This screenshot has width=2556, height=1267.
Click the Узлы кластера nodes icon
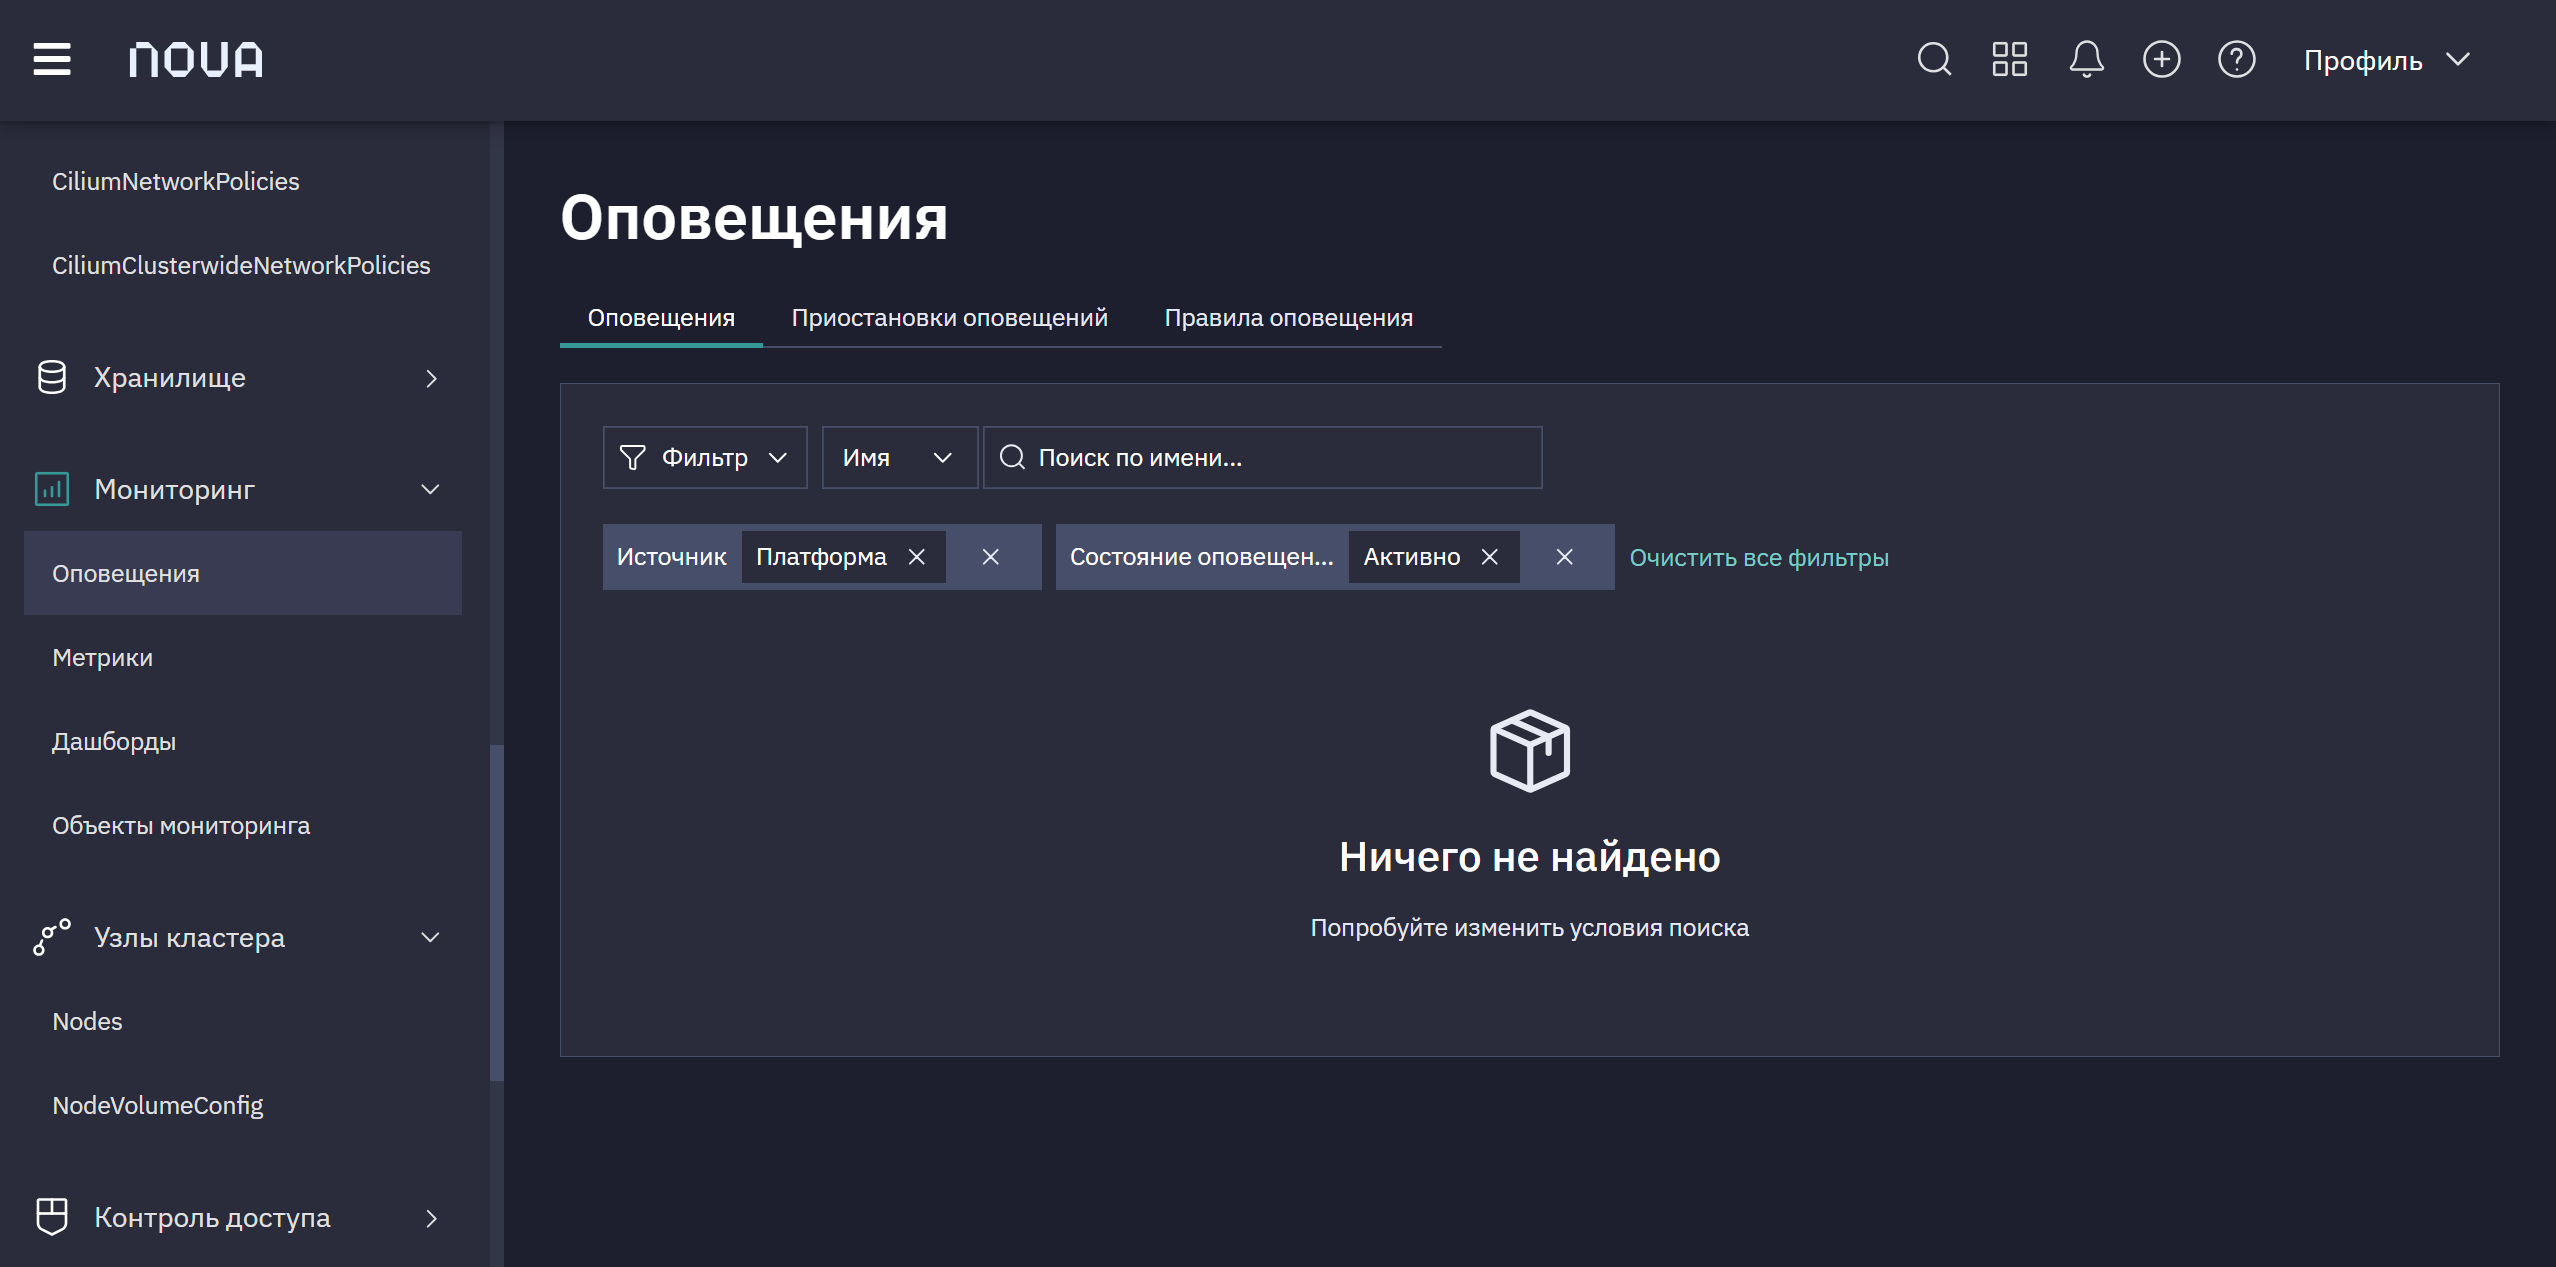click(52, 937)
